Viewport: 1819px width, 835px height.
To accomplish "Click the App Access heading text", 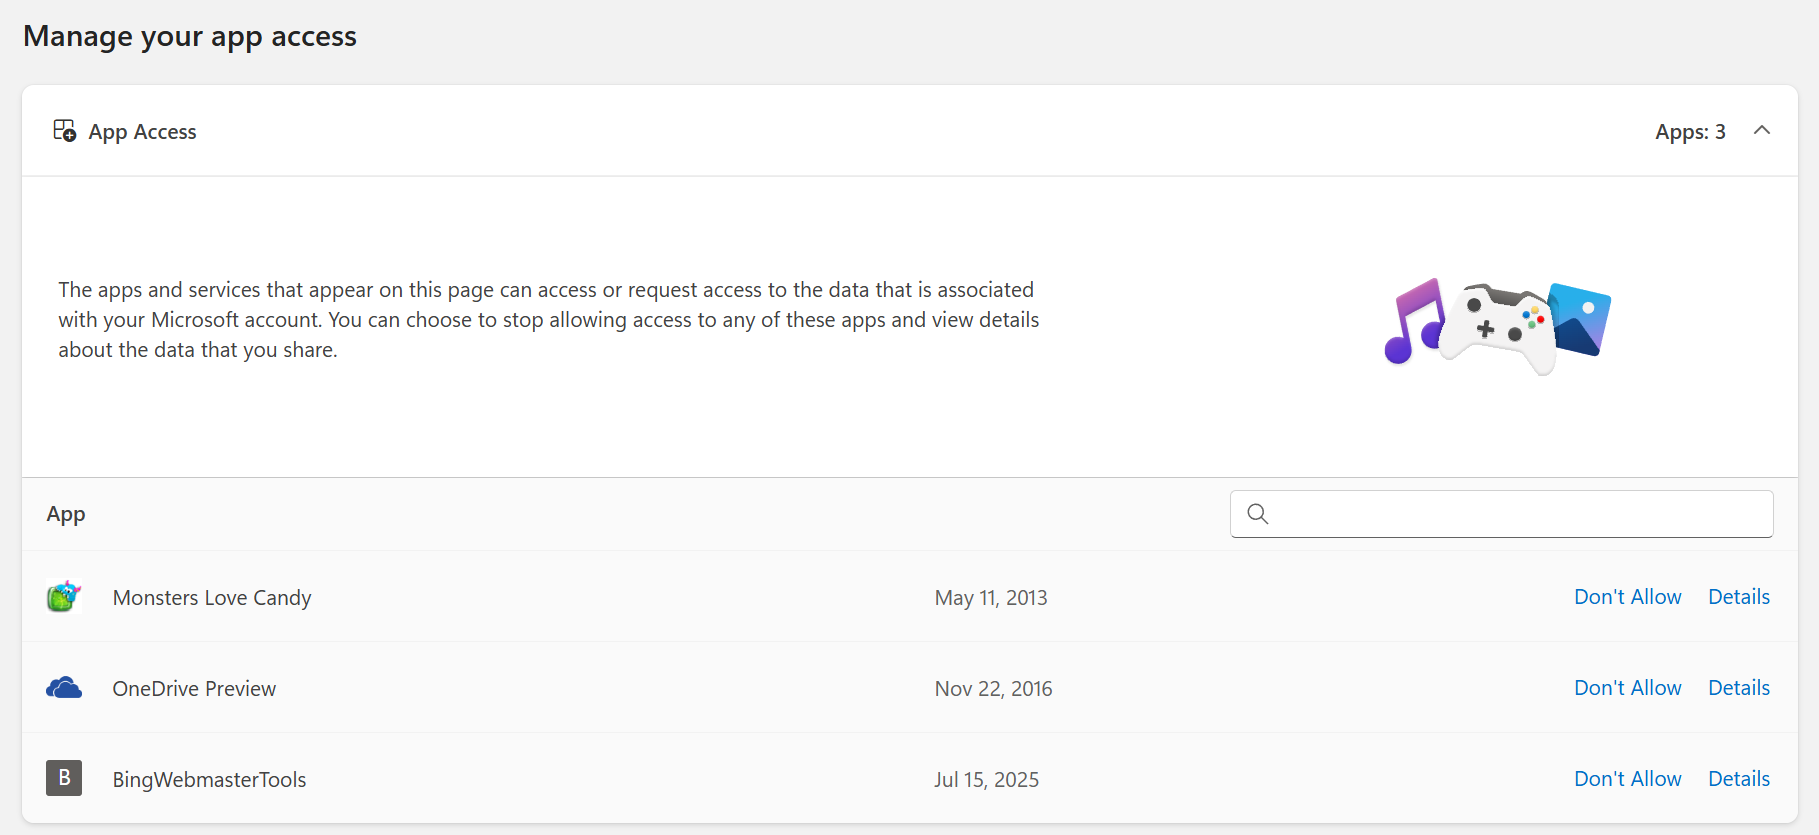I will coord(142,132).
